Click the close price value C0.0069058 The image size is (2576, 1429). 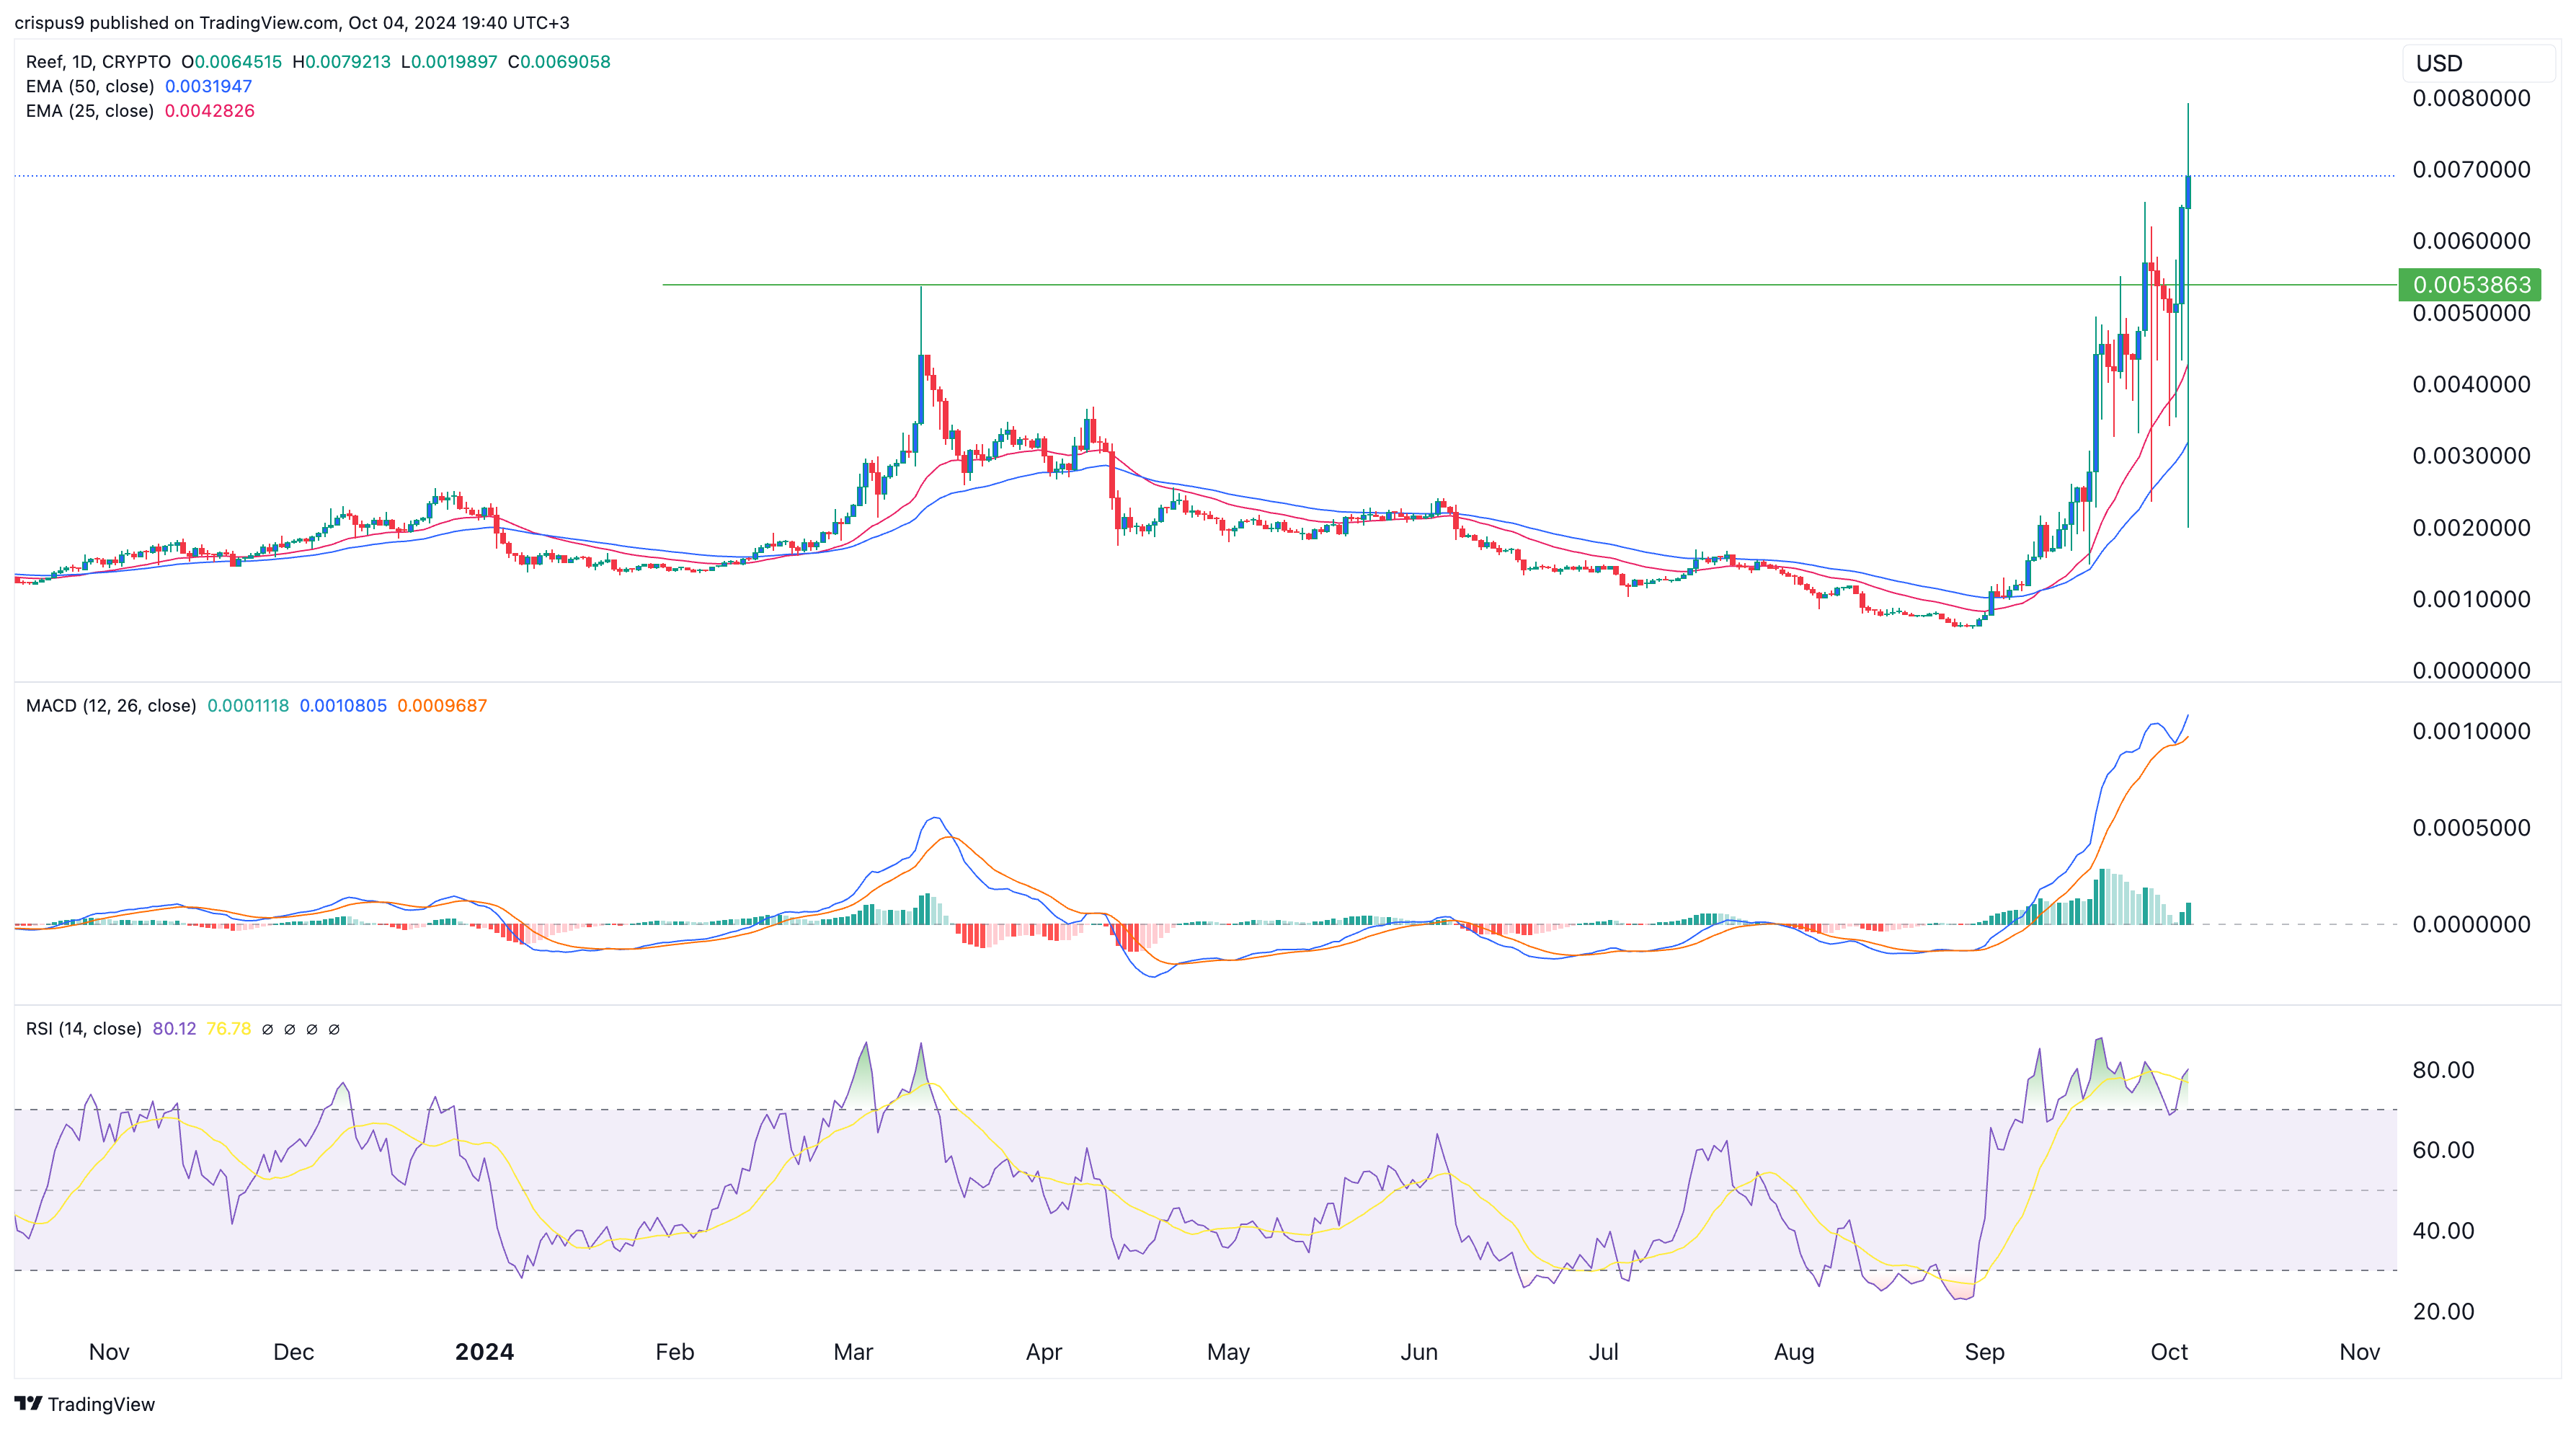559,62
